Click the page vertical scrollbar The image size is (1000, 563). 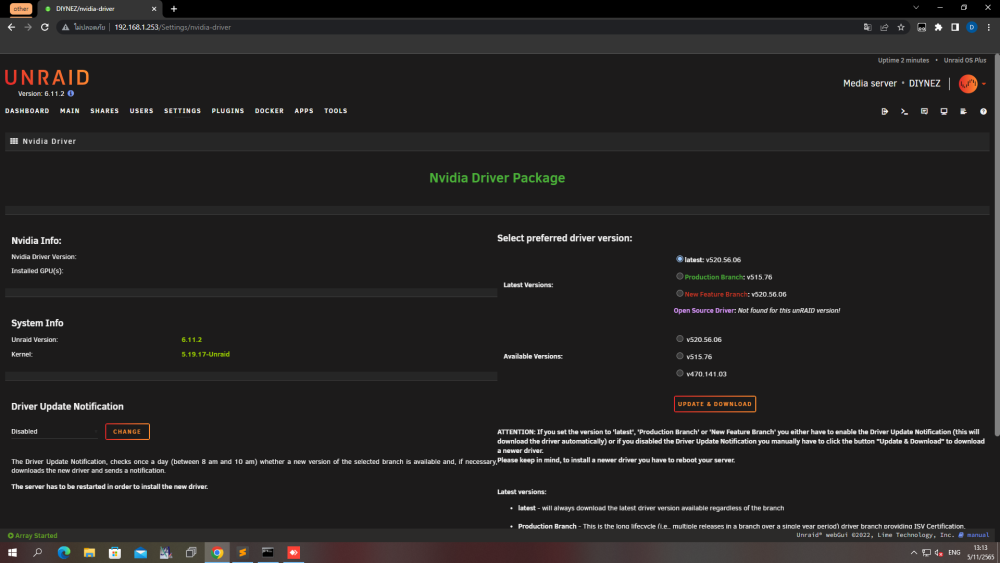tap(996, 245)
